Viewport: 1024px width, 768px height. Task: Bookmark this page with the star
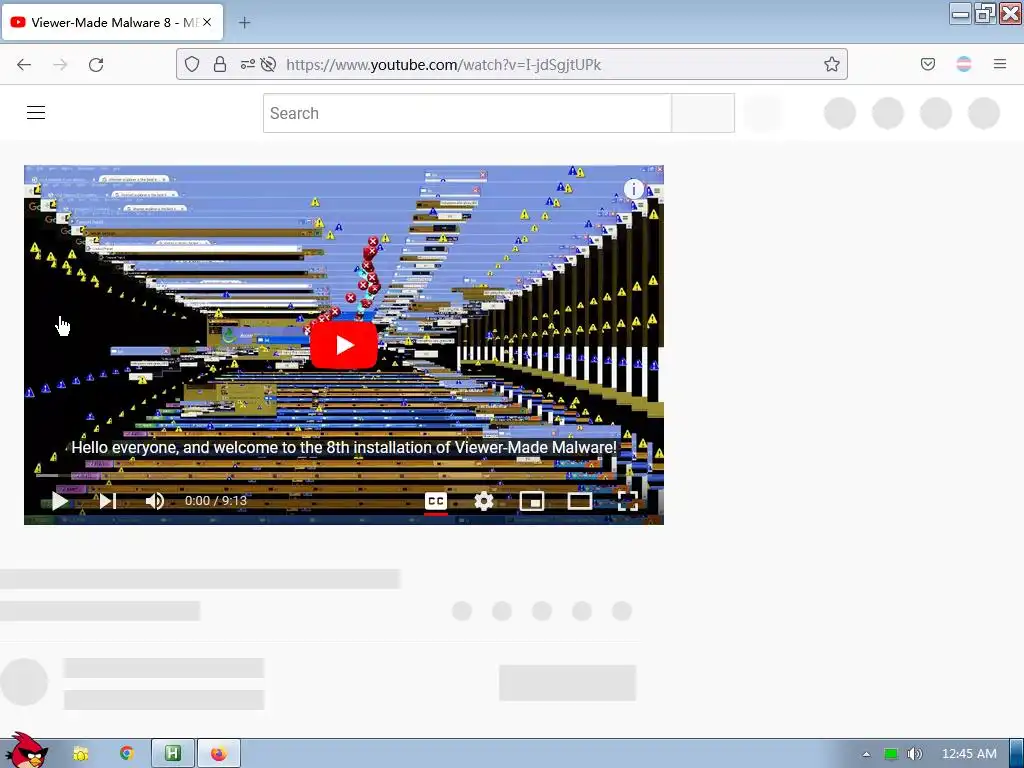831,64
